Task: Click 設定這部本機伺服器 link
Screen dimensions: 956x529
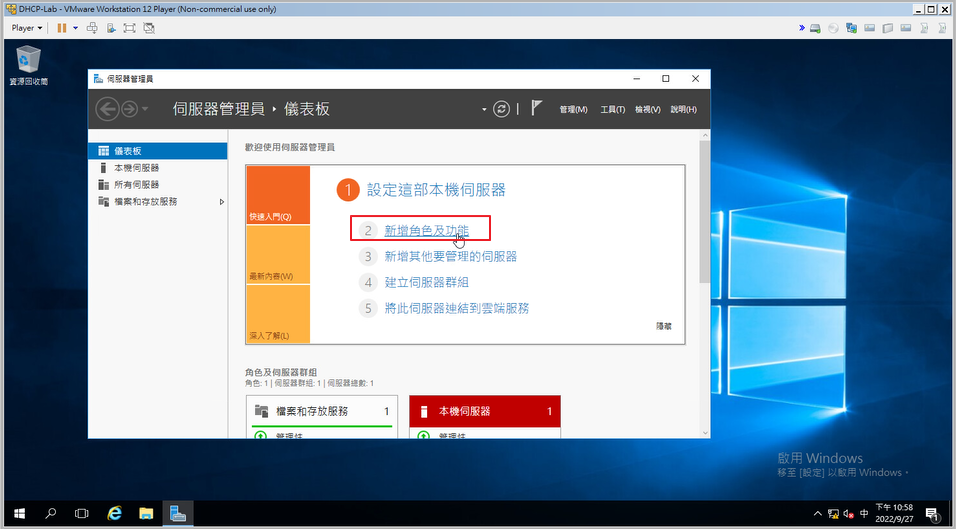Action: point(436,190)
